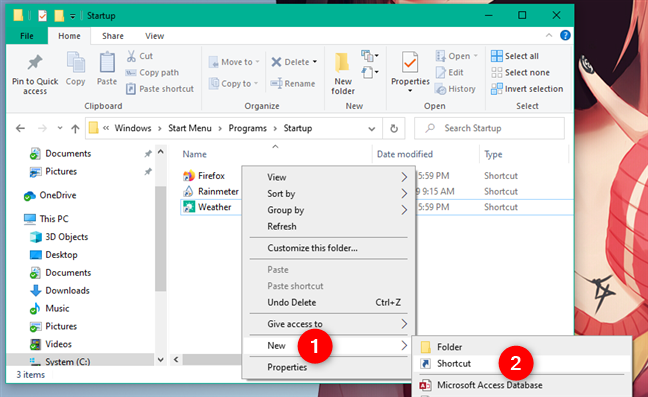Click Start Menu in the address path
Image resolution: width=648 pixels, height=397 pixels.
click(190, 128)
